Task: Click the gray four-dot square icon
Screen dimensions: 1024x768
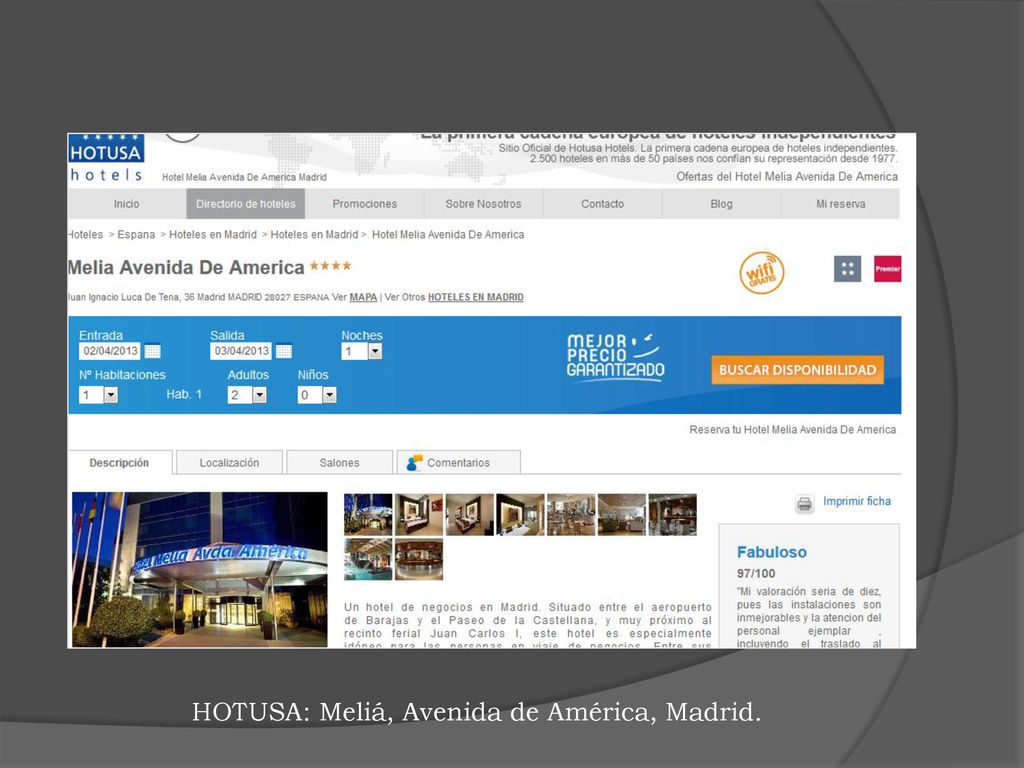Action: 847,268
